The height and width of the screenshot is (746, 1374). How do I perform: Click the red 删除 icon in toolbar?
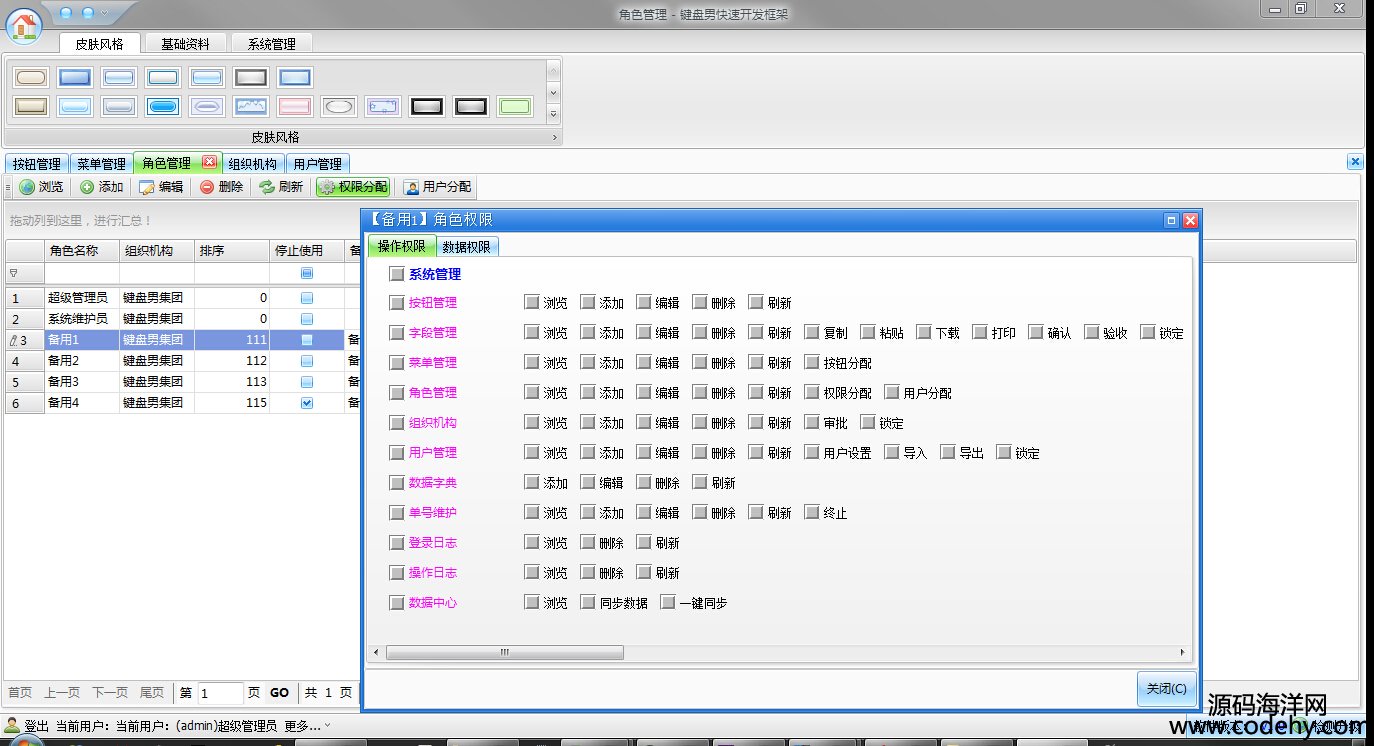[207, 187]
